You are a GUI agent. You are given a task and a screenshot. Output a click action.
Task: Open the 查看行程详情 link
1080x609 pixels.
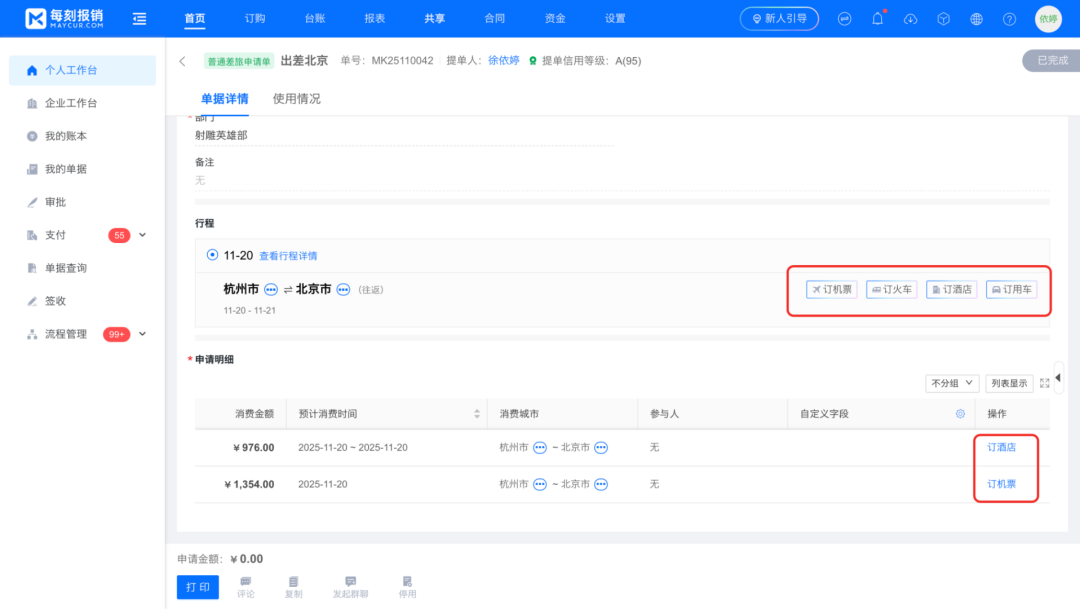pyautogui.click(x=291, y=255)
